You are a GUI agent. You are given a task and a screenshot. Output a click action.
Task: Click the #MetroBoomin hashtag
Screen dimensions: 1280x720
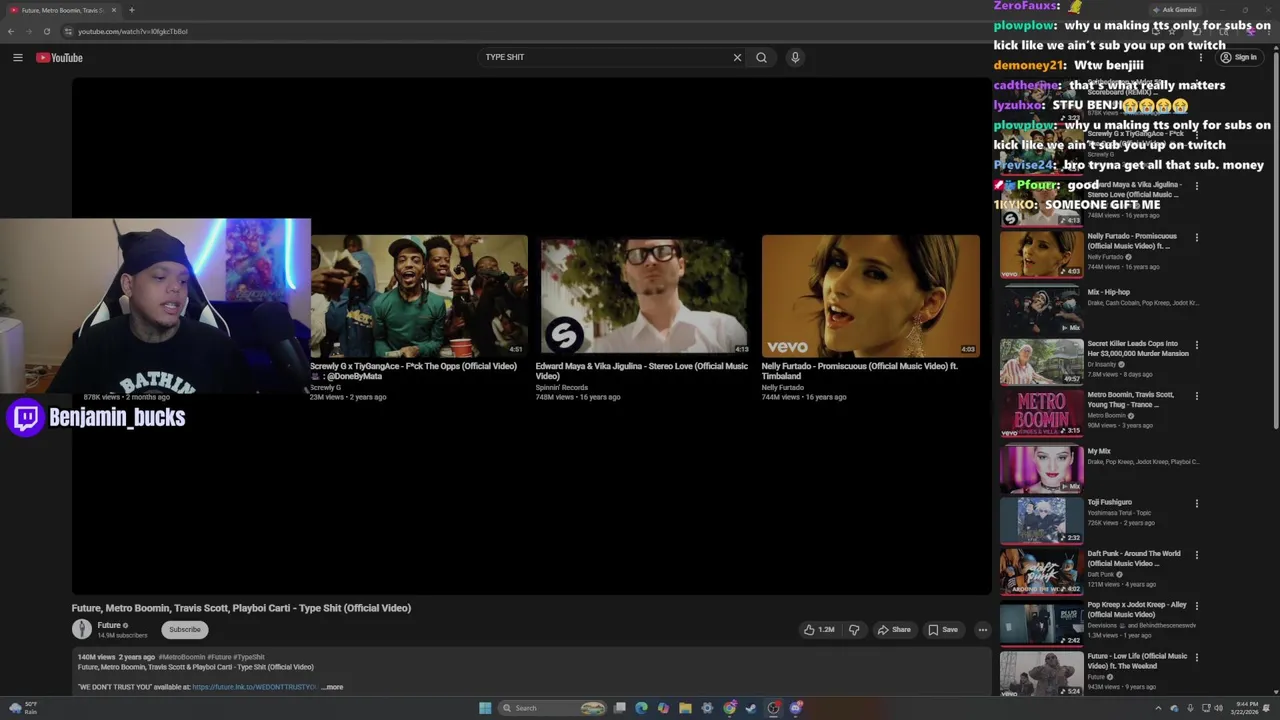tap(181, 657)
